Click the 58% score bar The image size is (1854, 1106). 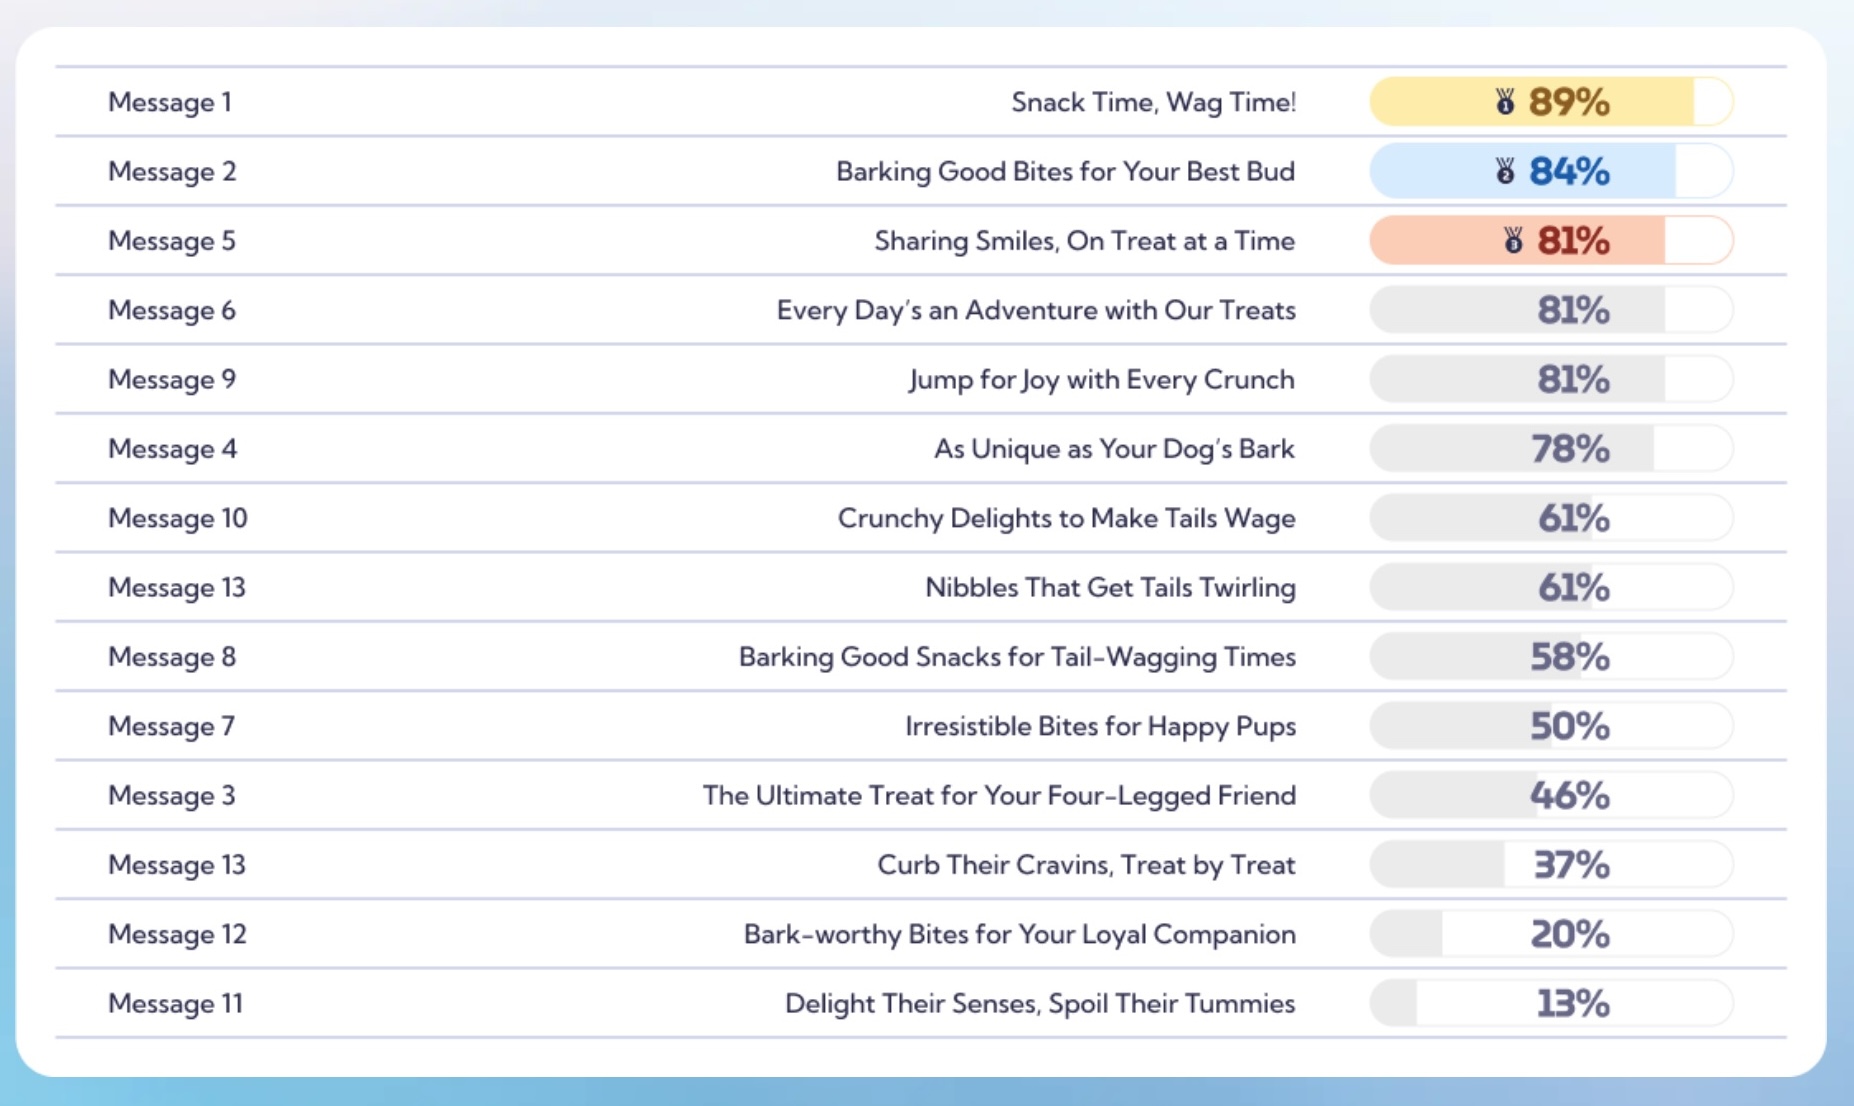point(1550,657)
